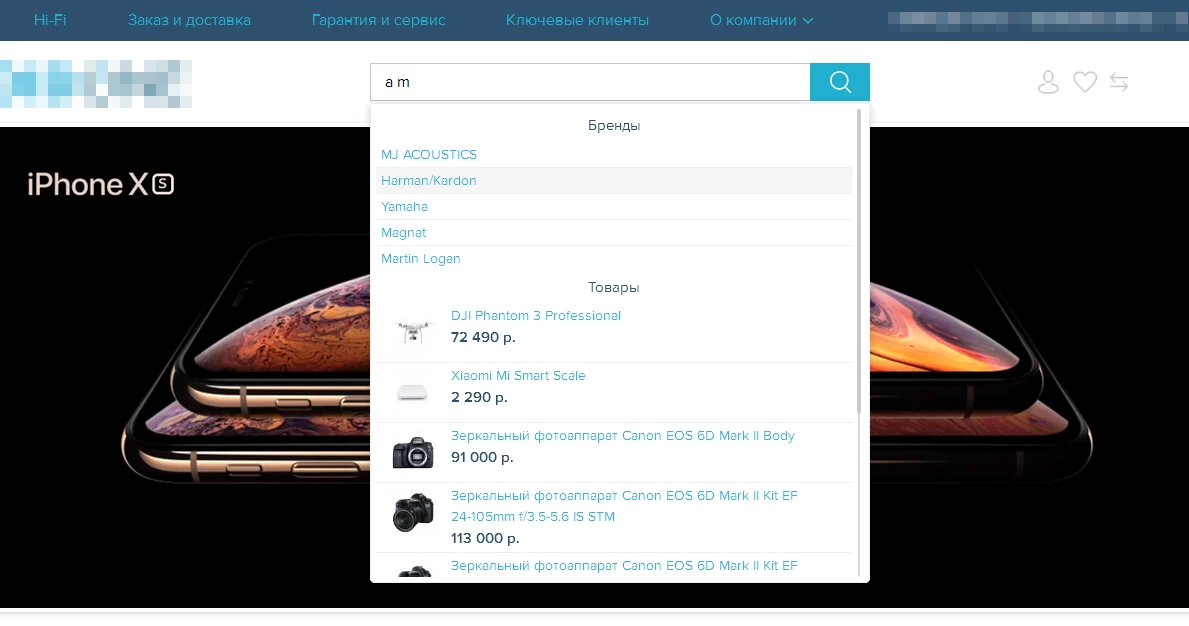Click the search magnifier button
Viewport: 1189px width, 626px height.
[839, 82]
